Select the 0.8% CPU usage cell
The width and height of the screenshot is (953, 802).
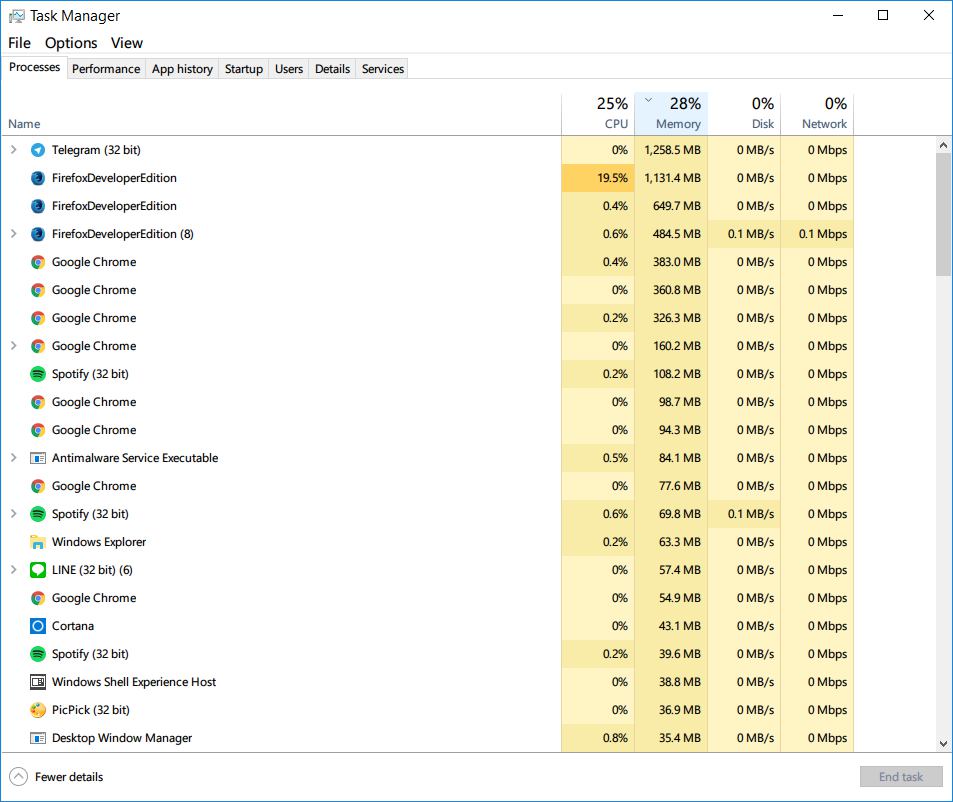click(x=598, y=738)
